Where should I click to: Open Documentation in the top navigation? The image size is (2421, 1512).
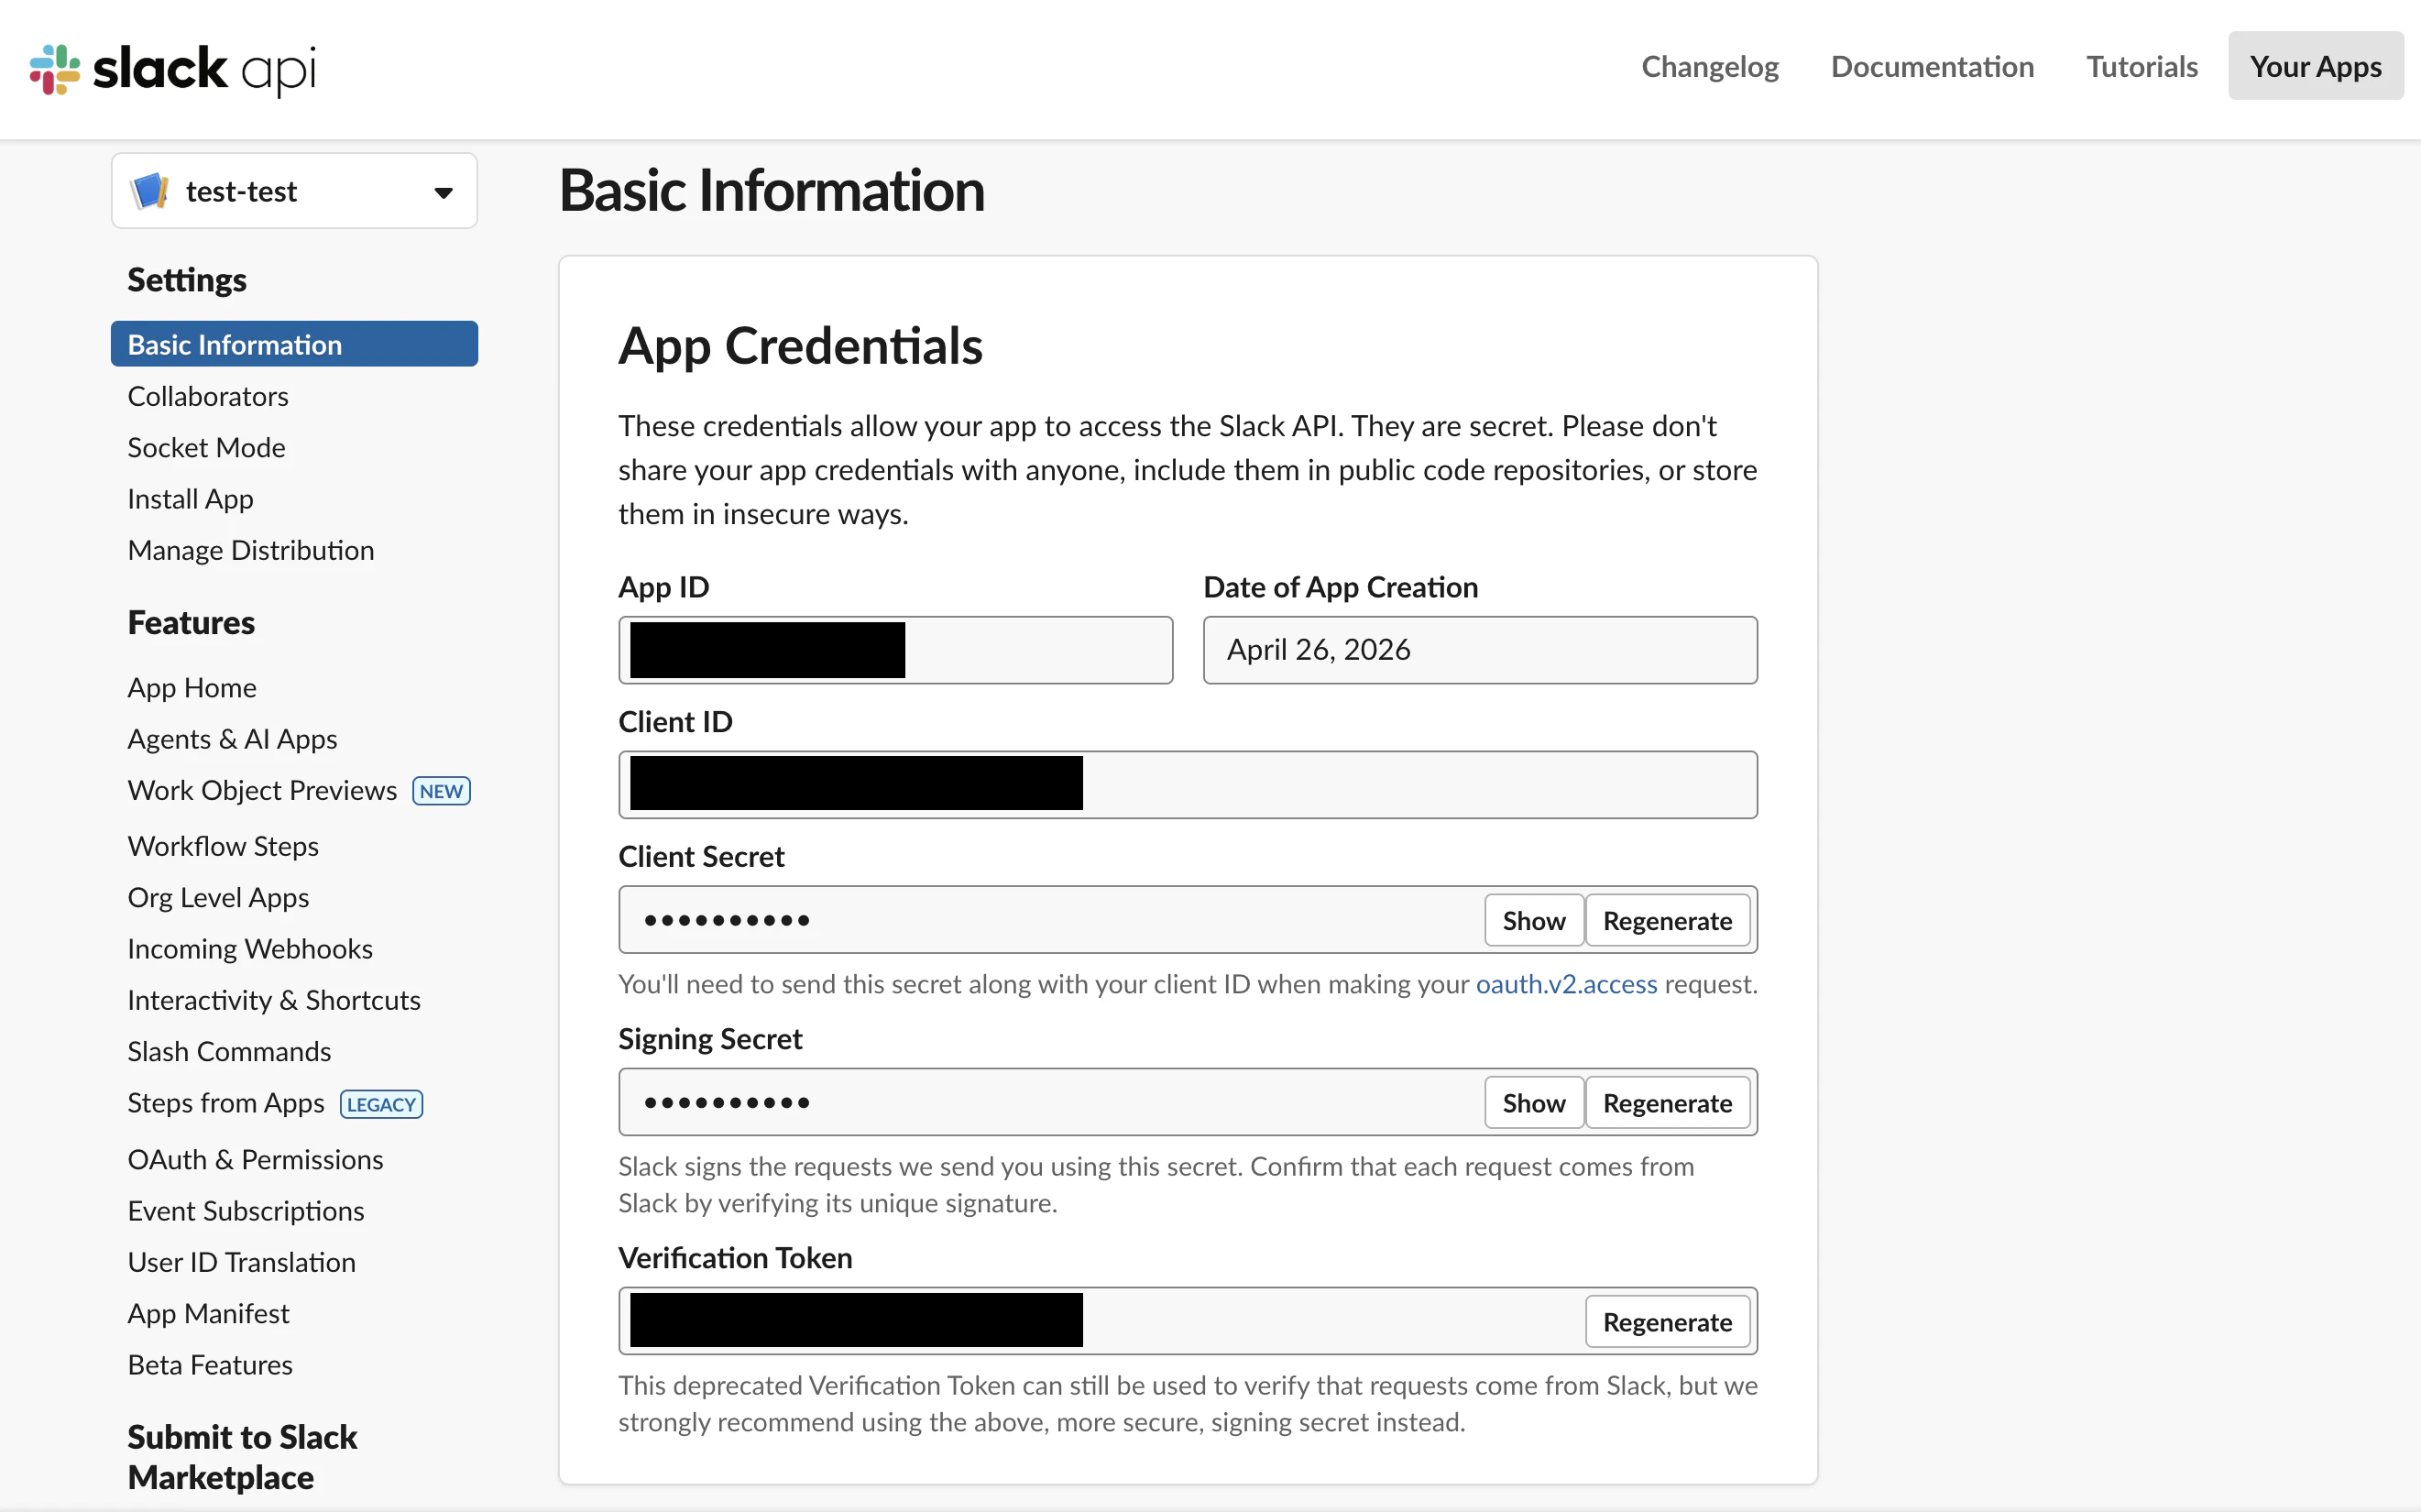coord(1932,66)
